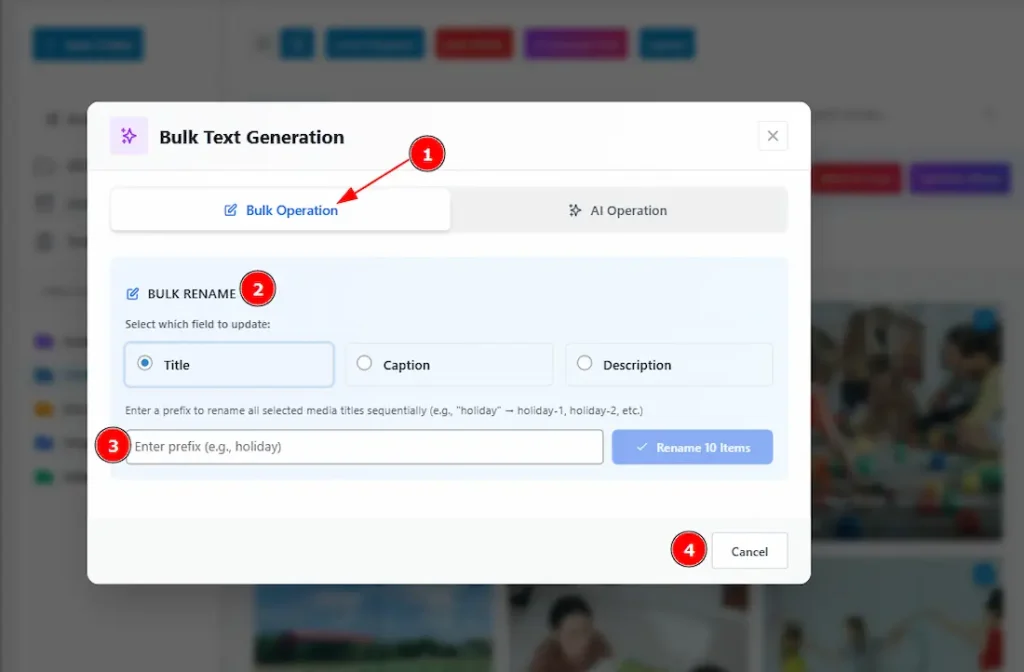
Task: Open the bottom-left image thumbnail behind the dialog
Action: coord(372,630)
